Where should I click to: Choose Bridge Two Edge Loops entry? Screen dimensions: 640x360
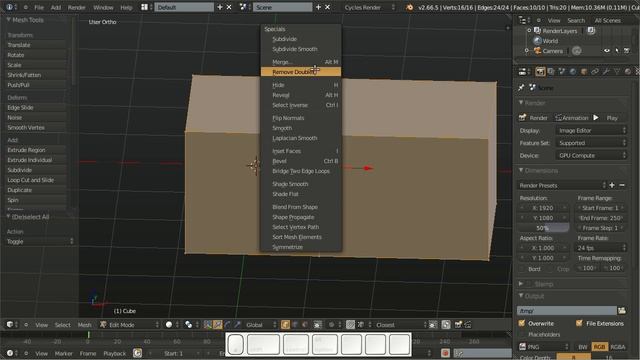[301, 171]
